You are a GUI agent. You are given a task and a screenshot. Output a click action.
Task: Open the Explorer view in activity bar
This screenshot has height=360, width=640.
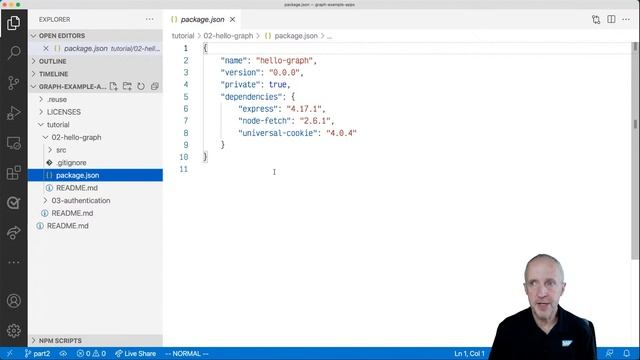(13, 23)
